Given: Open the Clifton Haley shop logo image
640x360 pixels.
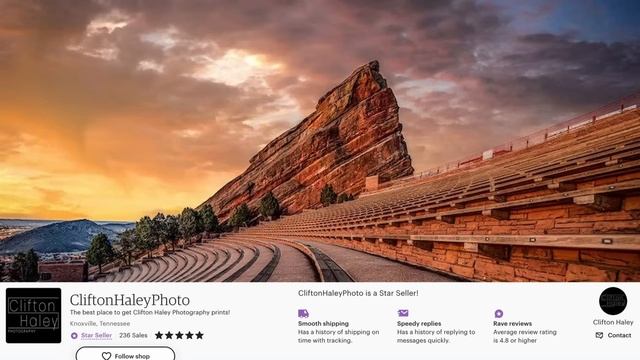Looking at the screenshot, I should (x=33, y=316).
